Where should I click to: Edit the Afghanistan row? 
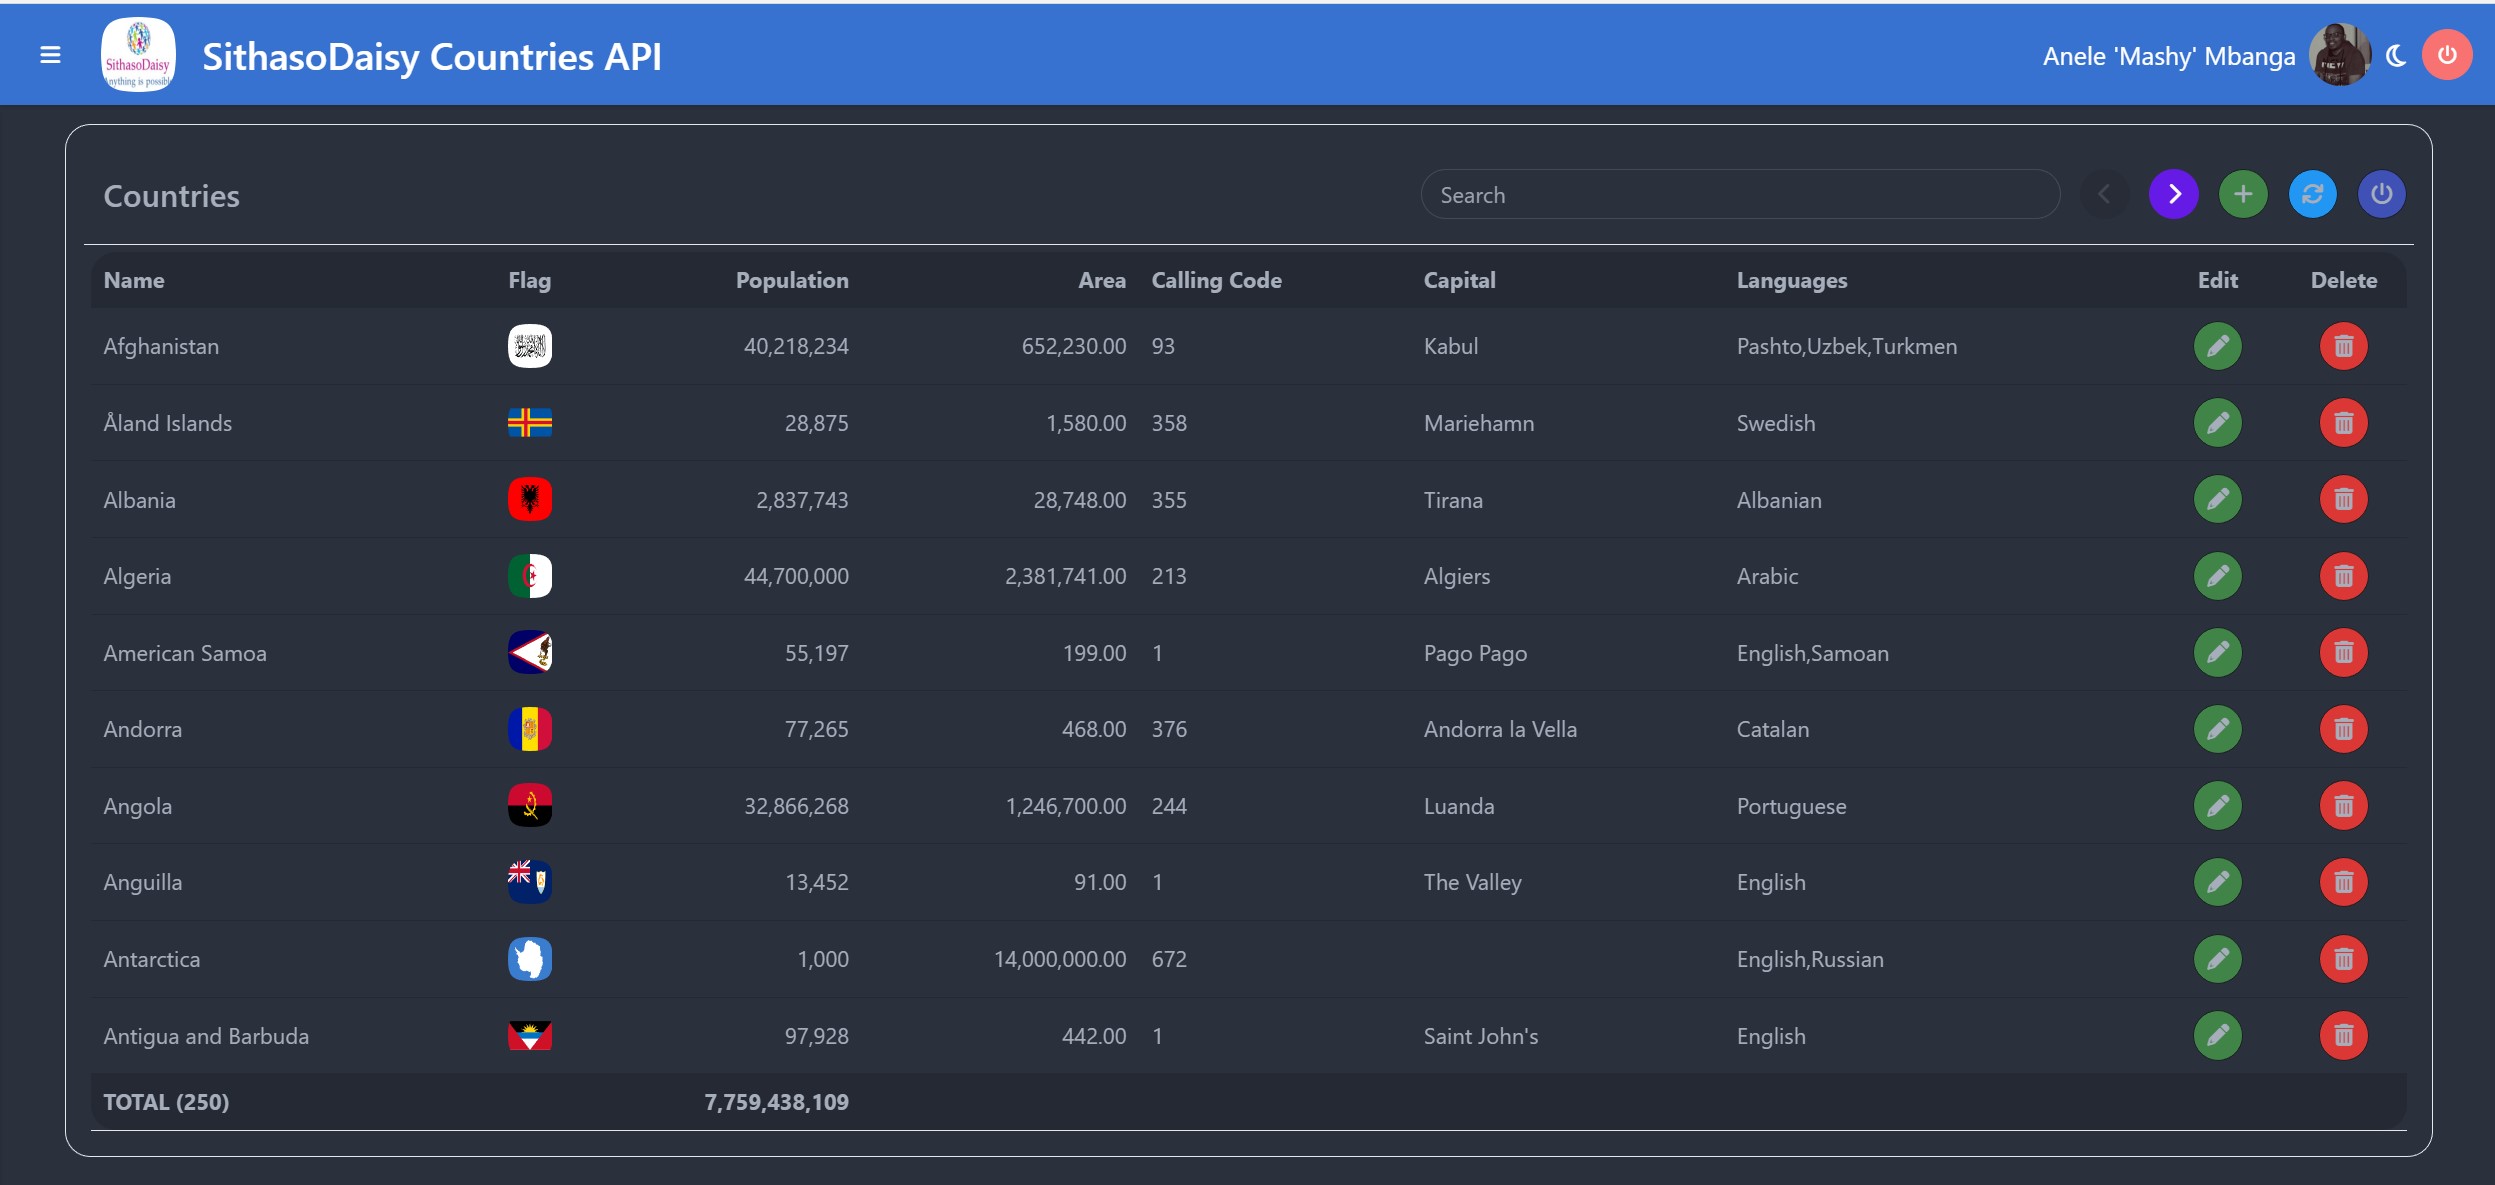click(2217, 346)
